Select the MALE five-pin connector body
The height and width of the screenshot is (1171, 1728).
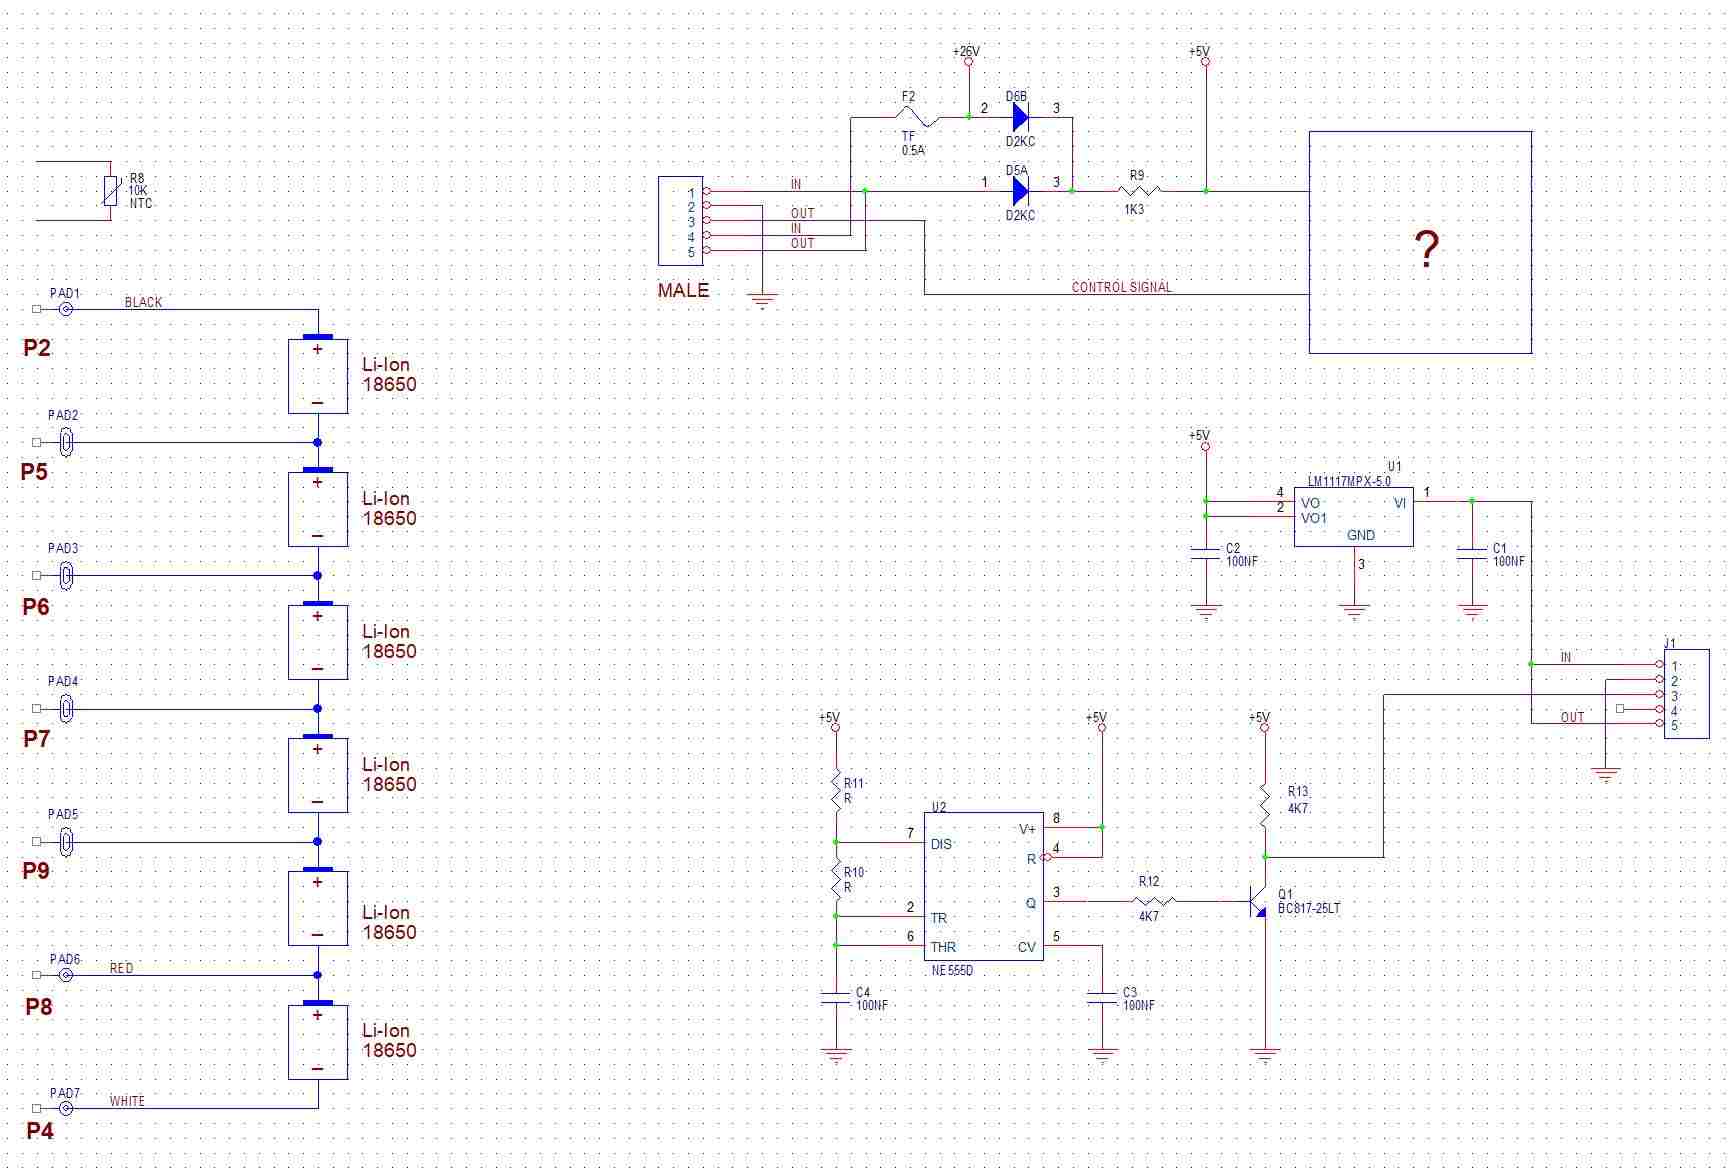tap(680, 221)
